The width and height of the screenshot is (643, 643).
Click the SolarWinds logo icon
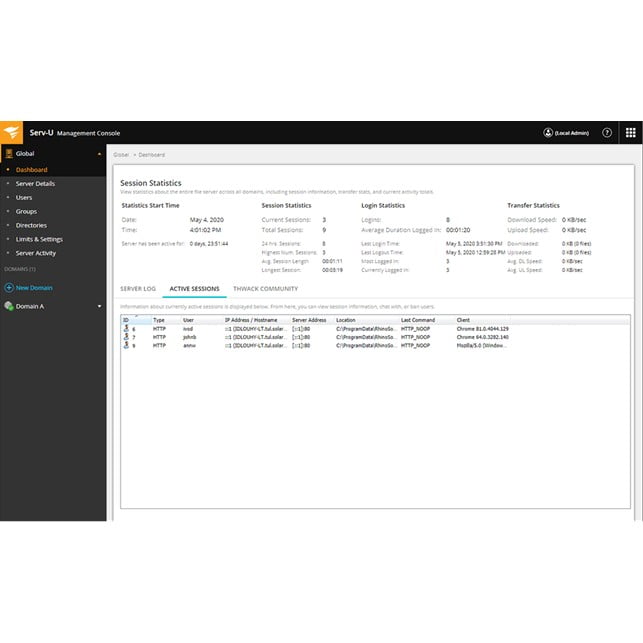click(x=13, y=132)
